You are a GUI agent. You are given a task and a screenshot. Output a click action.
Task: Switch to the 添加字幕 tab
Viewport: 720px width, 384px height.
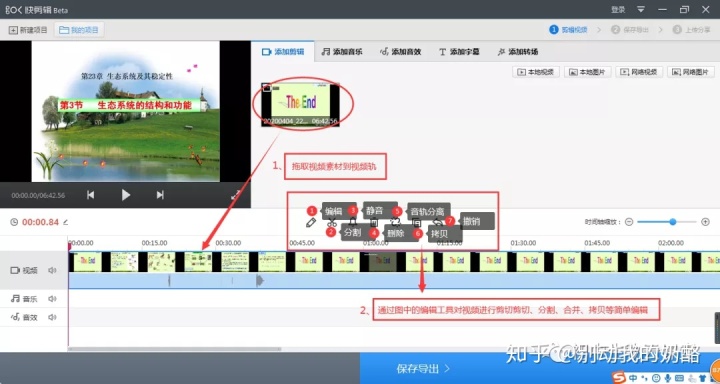(x=459, y=51)
